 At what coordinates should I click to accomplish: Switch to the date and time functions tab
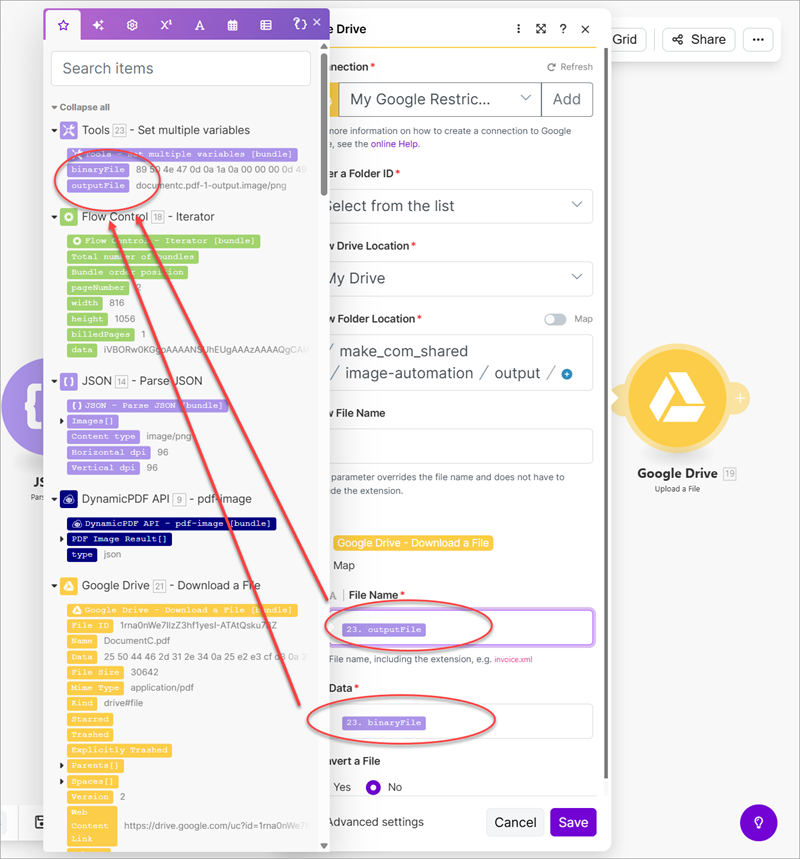[232, 25]
